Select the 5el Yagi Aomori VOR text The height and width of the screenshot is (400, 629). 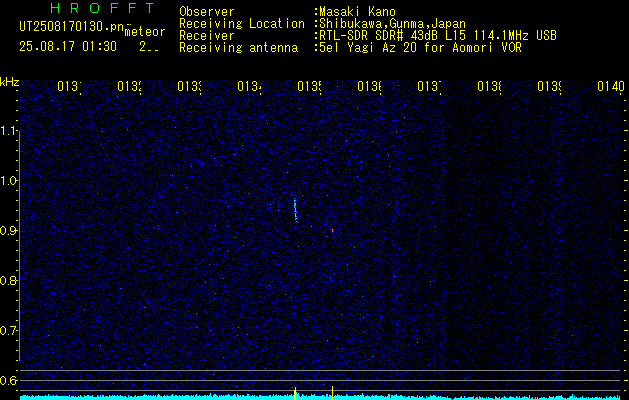418,48
